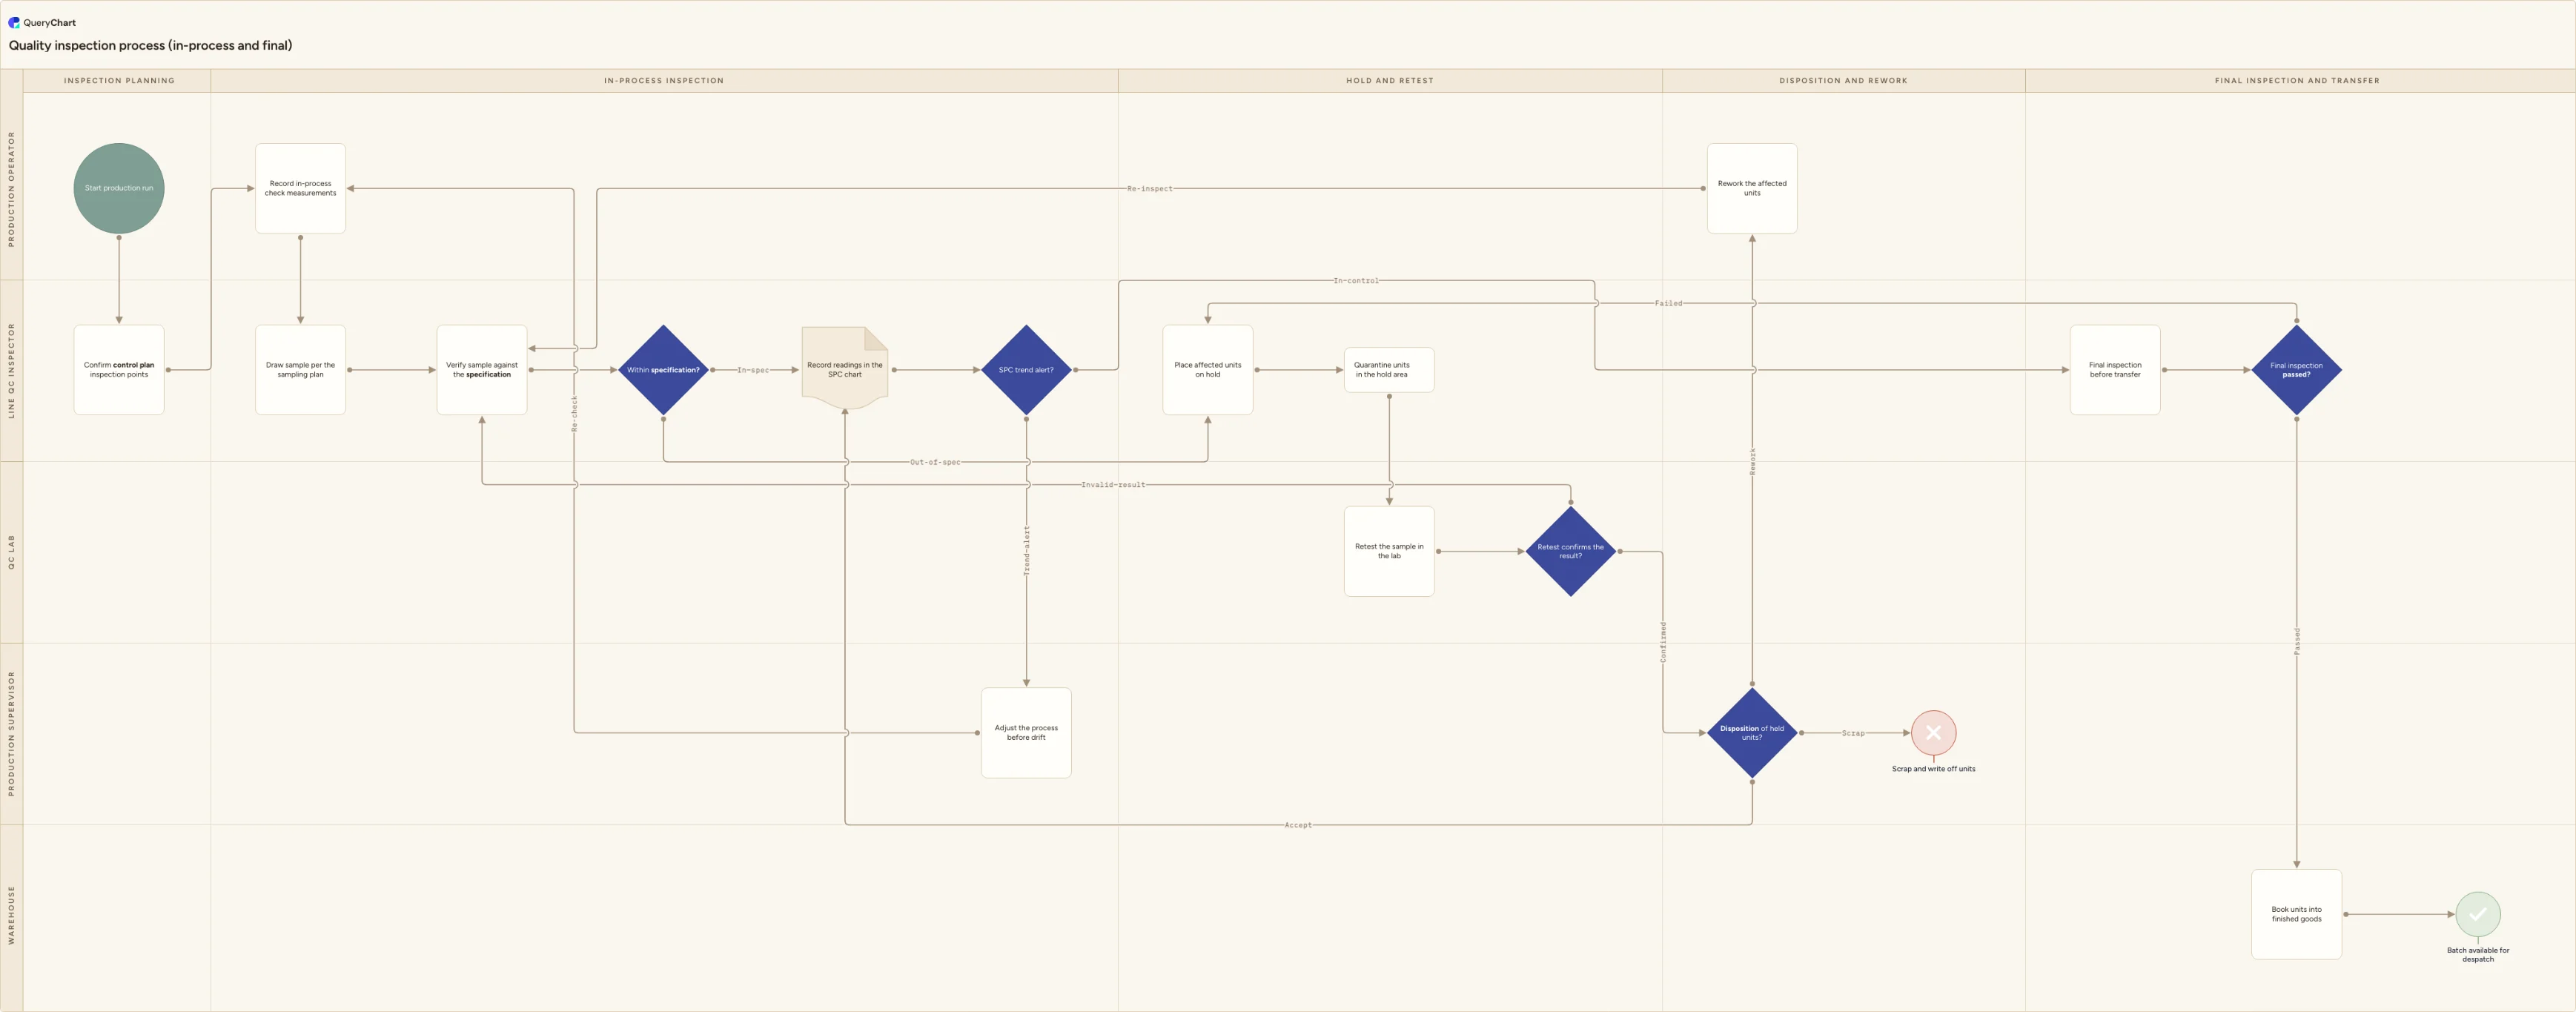Click the Place affected units on hold box
Image resolution: width=2576 pixels, height=1012 pixels.
tap(1208, 370)
